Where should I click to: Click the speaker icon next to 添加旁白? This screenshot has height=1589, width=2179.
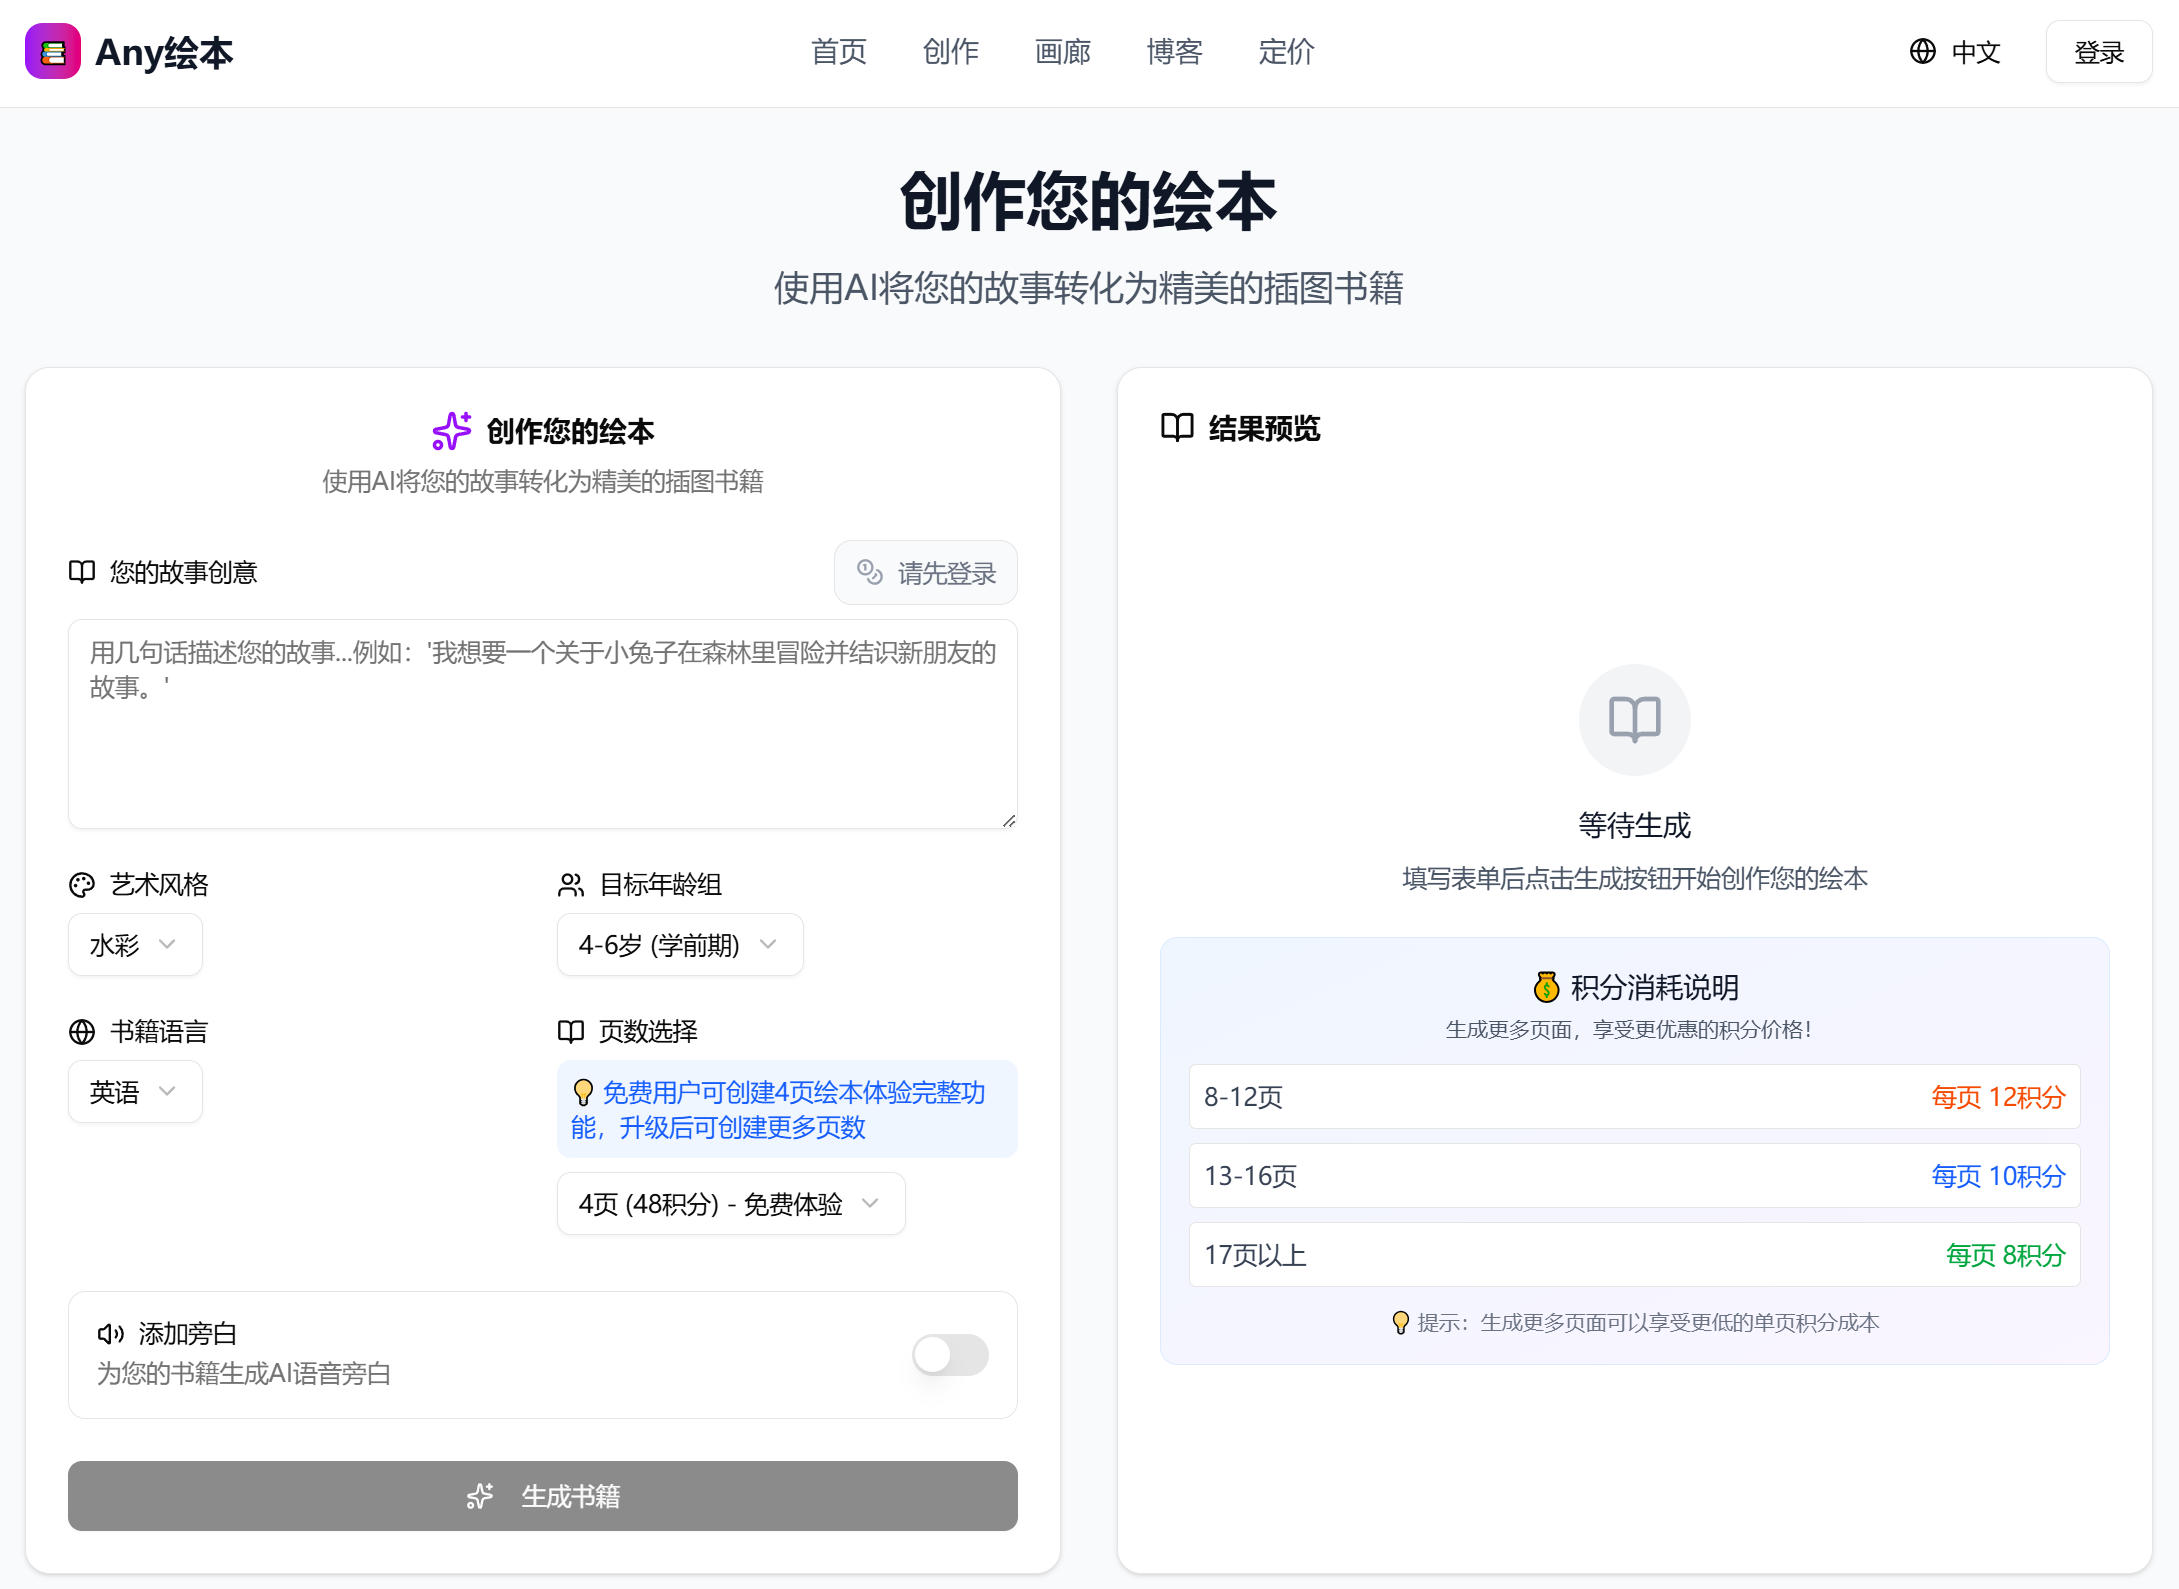[110, 1333]
